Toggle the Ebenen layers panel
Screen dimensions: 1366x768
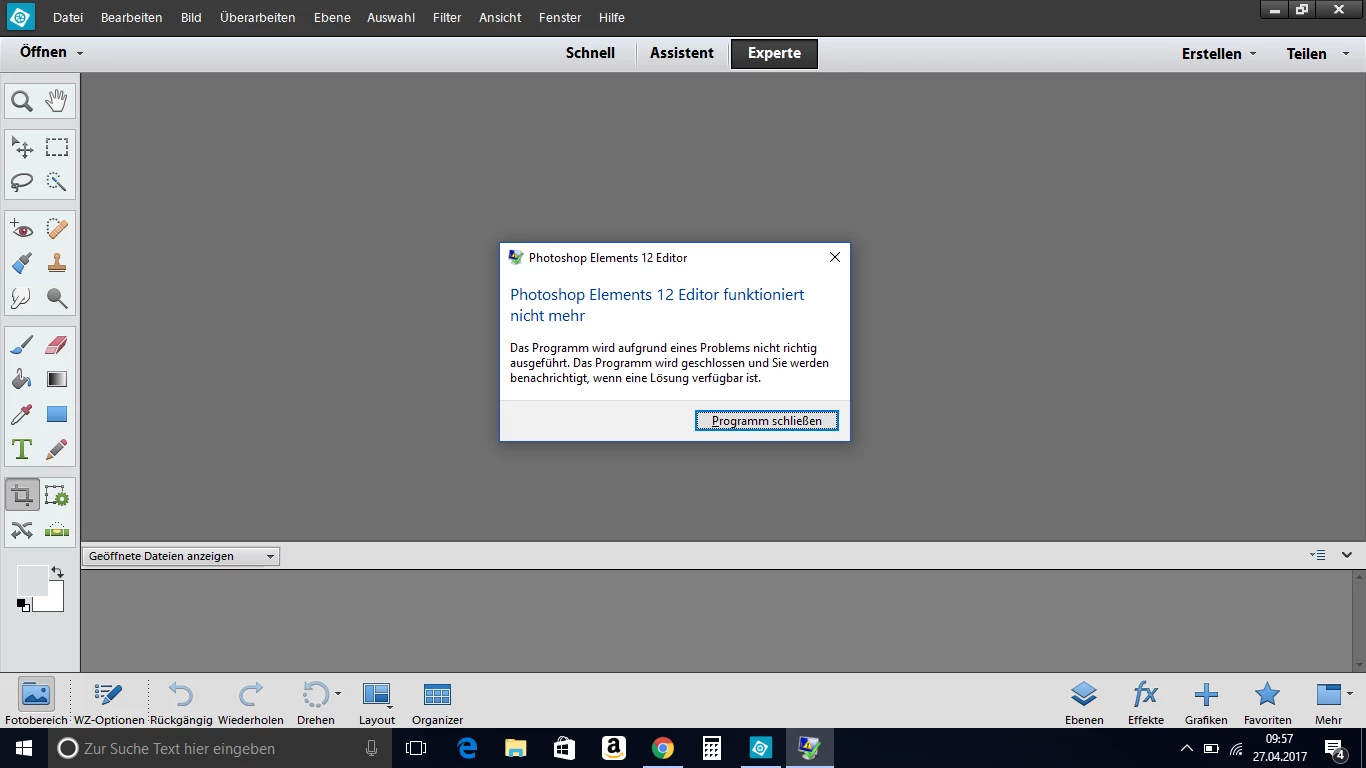pos(1084,702)
